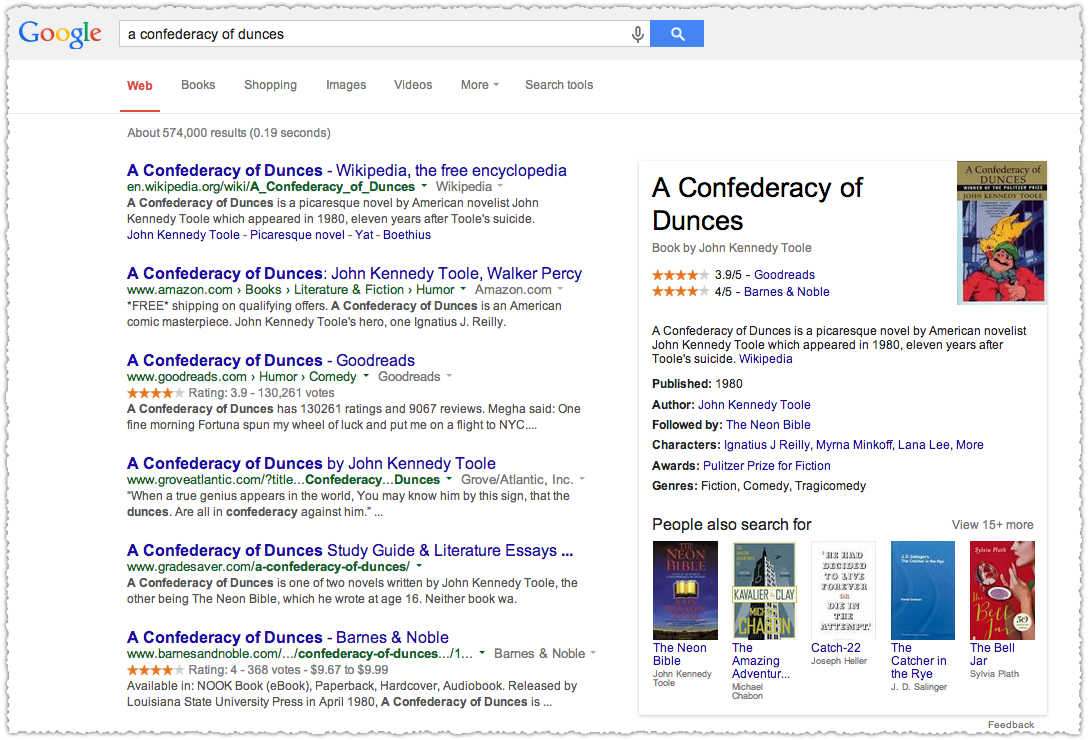Screen dimensions: 1088x740
Task: Click The Bell Jar cover thumbnail
Action: 1002,590
